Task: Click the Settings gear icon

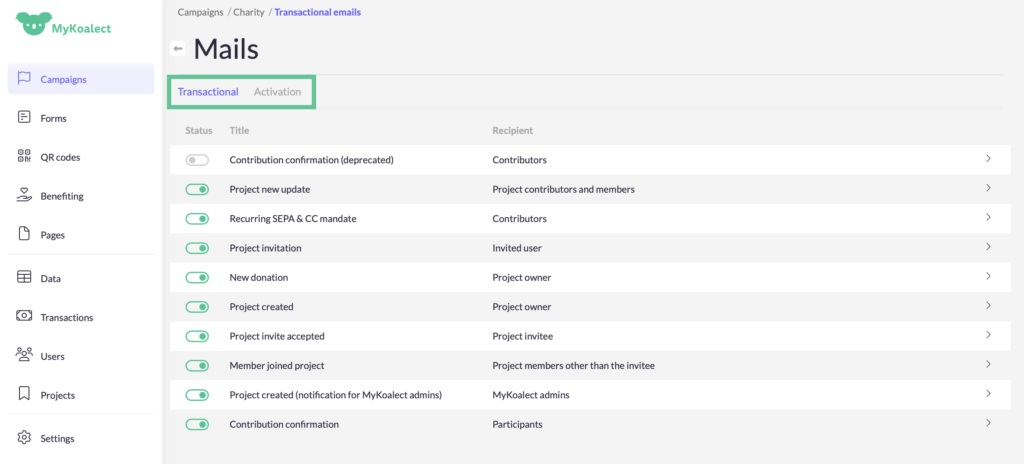Action: [x=25, y=438]
